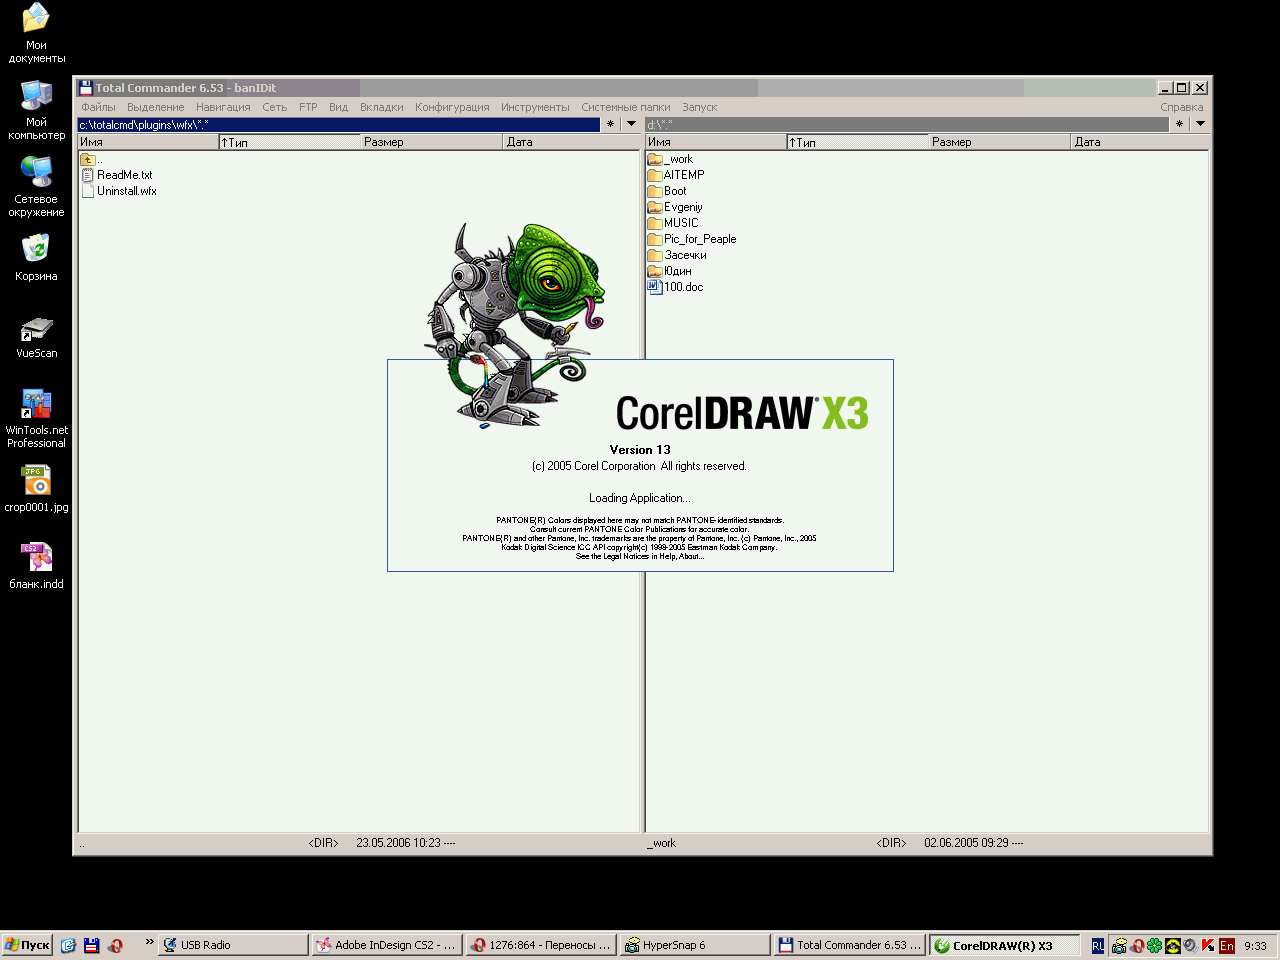Viewport: 1280px width, 960px height.
Task: Sort left panel by Имя column
Action: [x=148, y=142]
